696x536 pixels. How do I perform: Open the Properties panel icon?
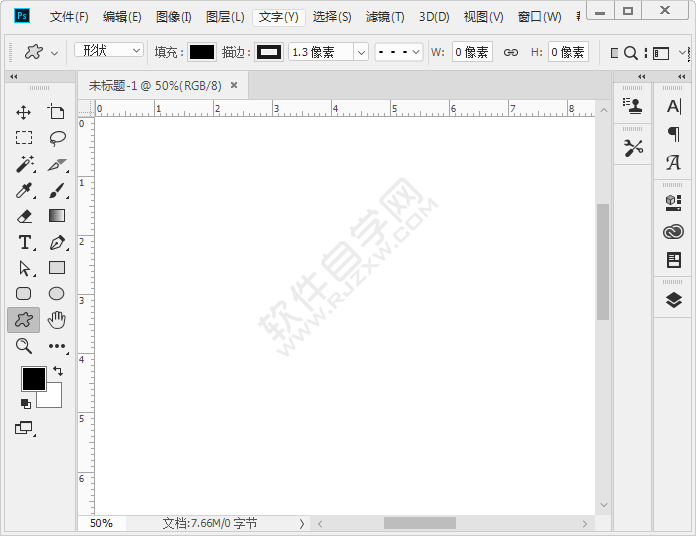[674, 260]
